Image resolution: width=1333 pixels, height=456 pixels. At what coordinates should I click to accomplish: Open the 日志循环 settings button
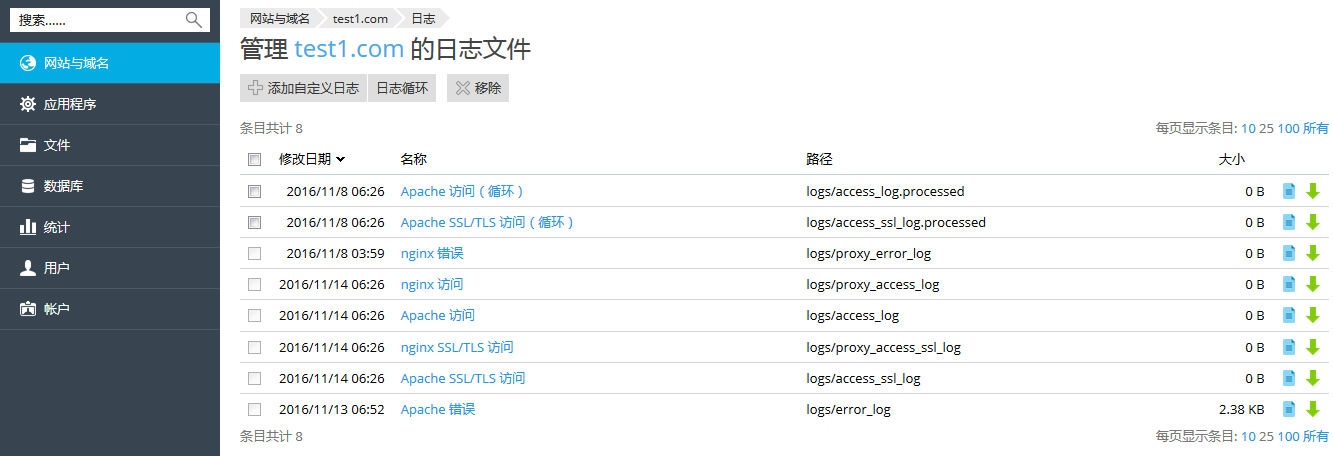[402, 88]
